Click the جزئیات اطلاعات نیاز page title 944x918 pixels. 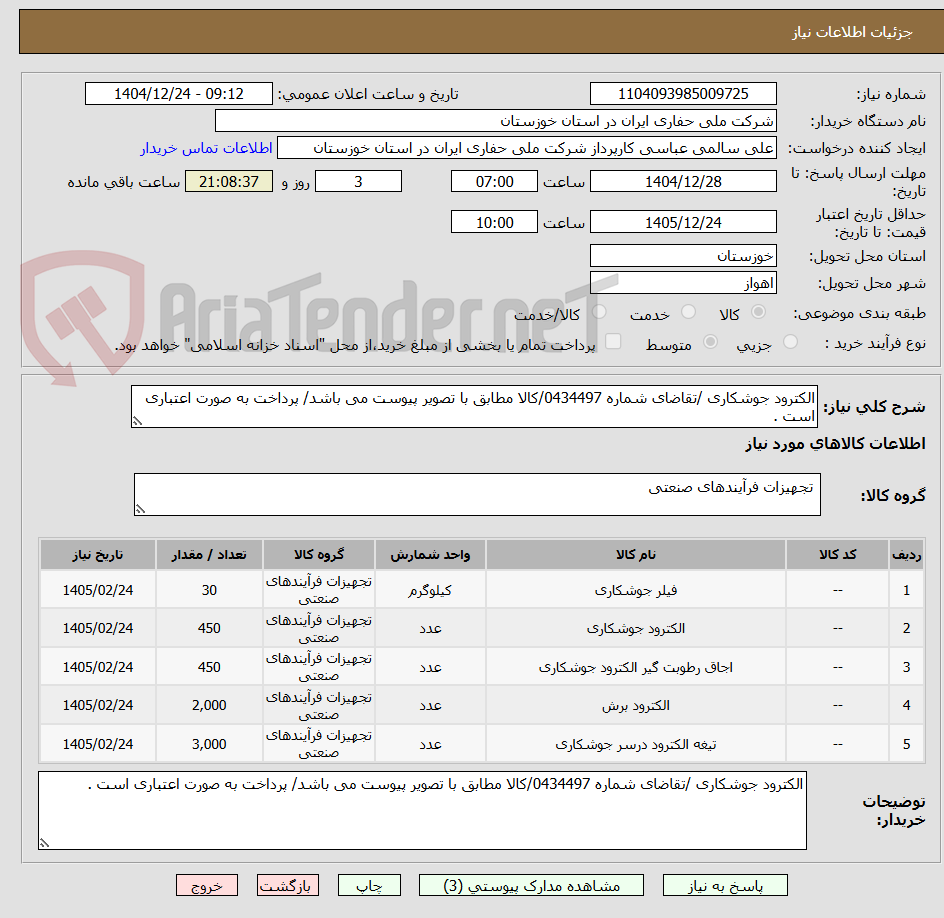[852, 32]
